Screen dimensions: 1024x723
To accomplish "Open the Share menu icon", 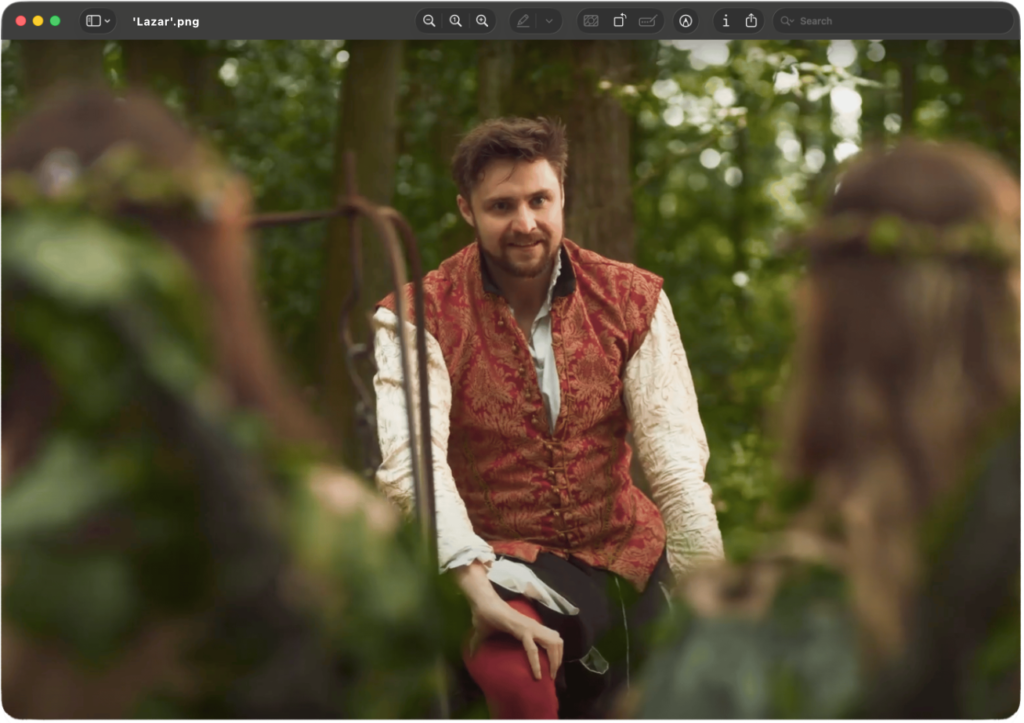I will (751, 21).
